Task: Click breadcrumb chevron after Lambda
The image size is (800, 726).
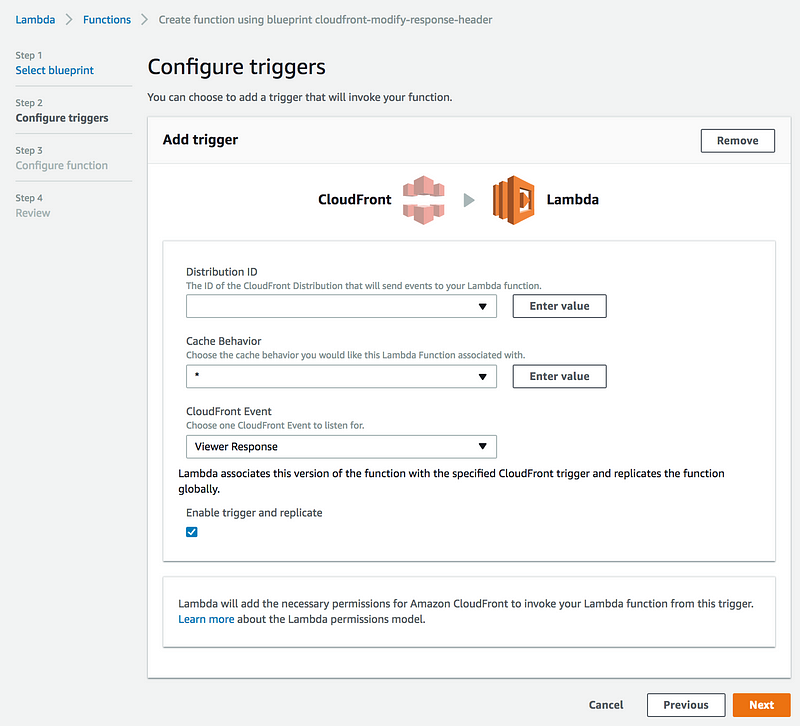Action: 69,19
